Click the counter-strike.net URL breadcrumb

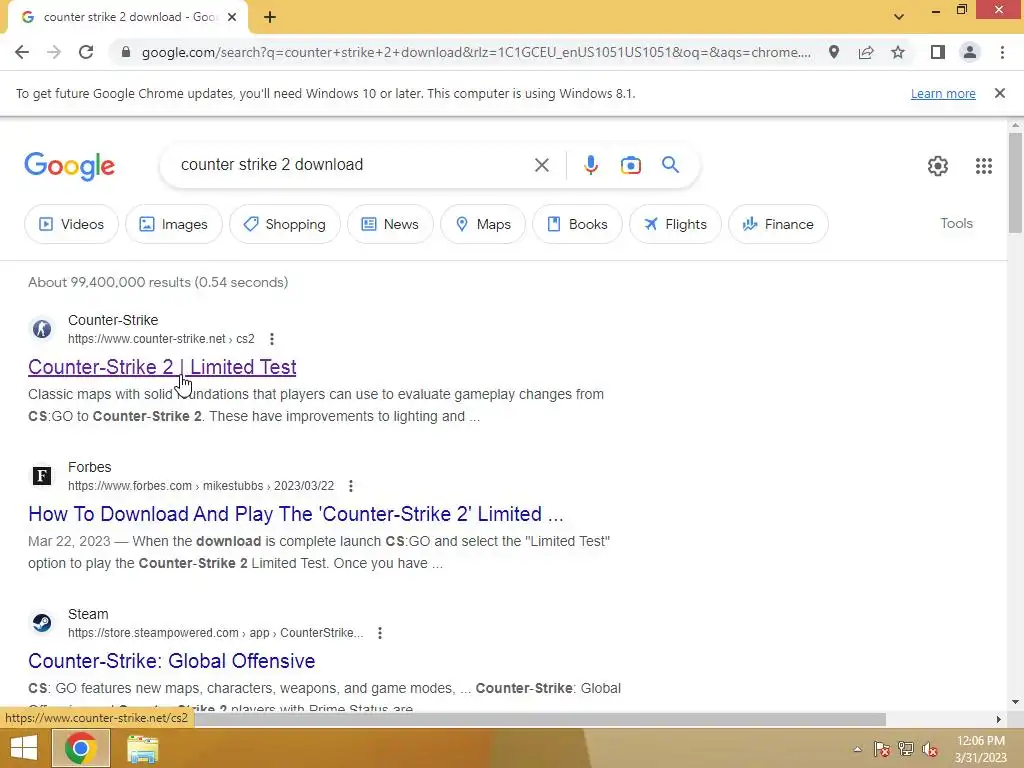[x=161, y=339]
